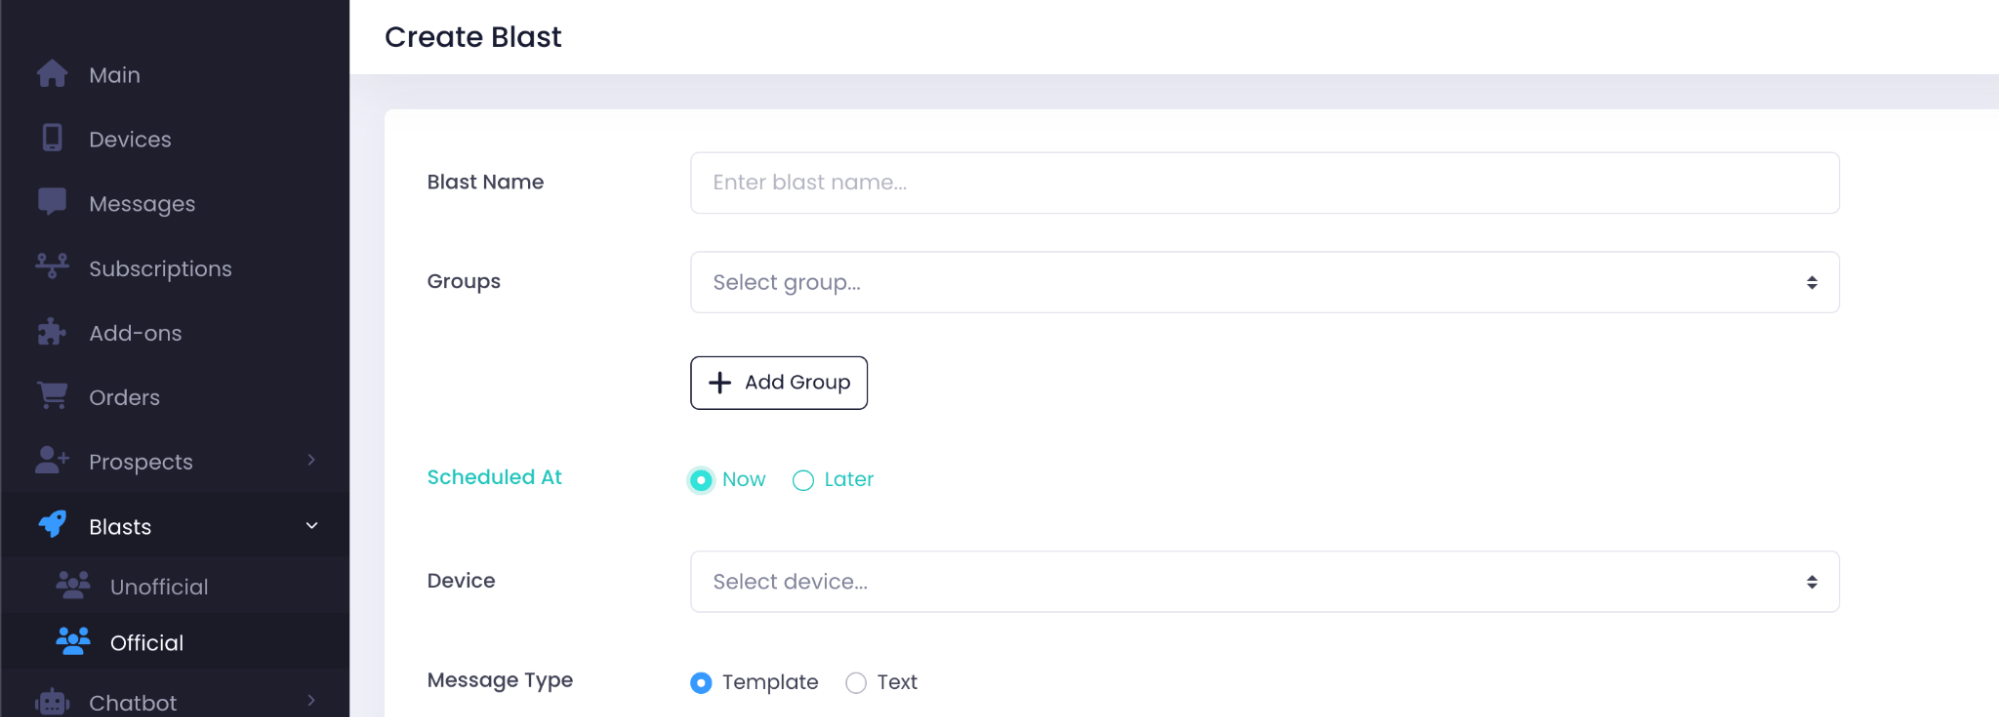Click the Chatbot robot icon

pos(52,703)
